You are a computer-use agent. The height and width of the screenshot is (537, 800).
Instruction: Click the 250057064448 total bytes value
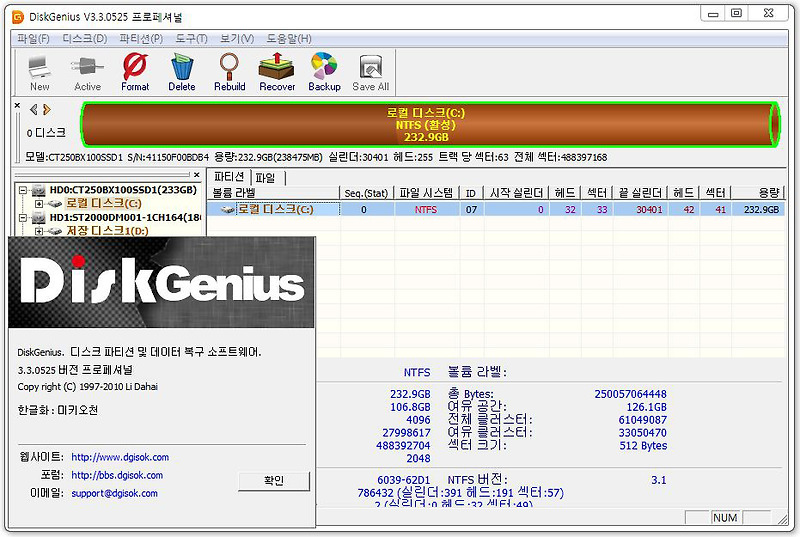(x=630, y=394)
